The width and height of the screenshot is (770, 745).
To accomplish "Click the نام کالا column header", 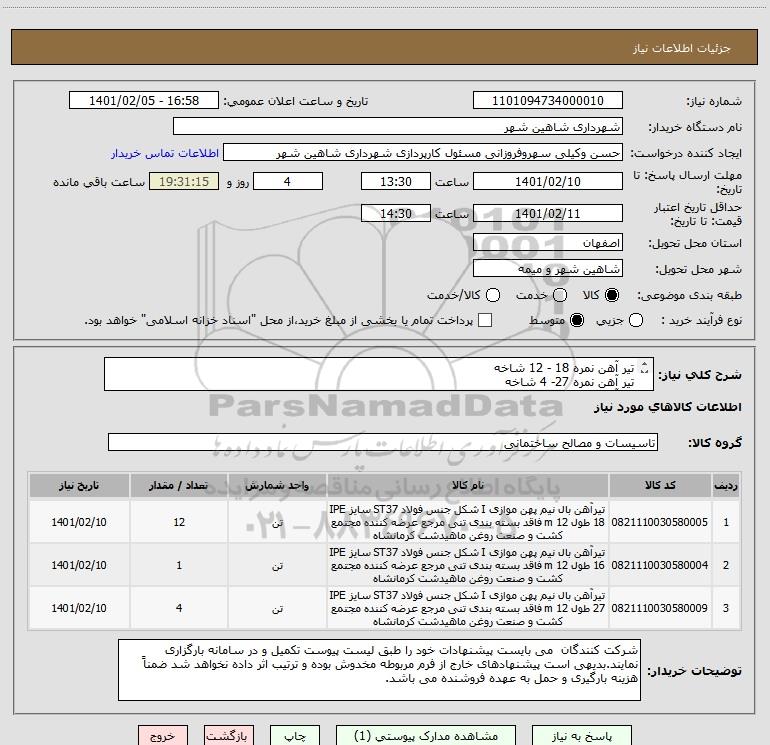I will tap(468, 485).
